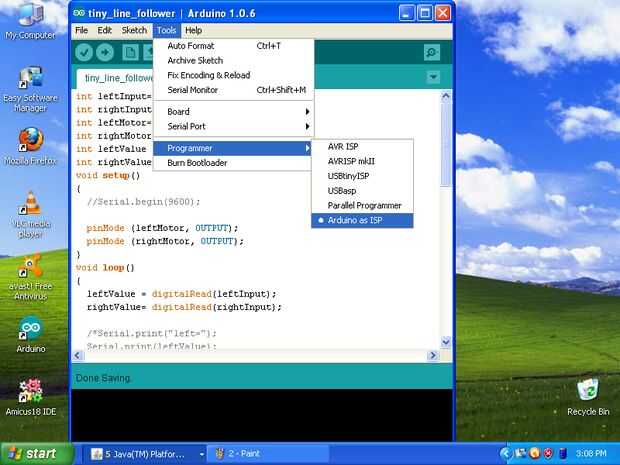620x465 pixels.
Task: Open avast! Free Antivirus desktop icon
Action: coord(30,277)
